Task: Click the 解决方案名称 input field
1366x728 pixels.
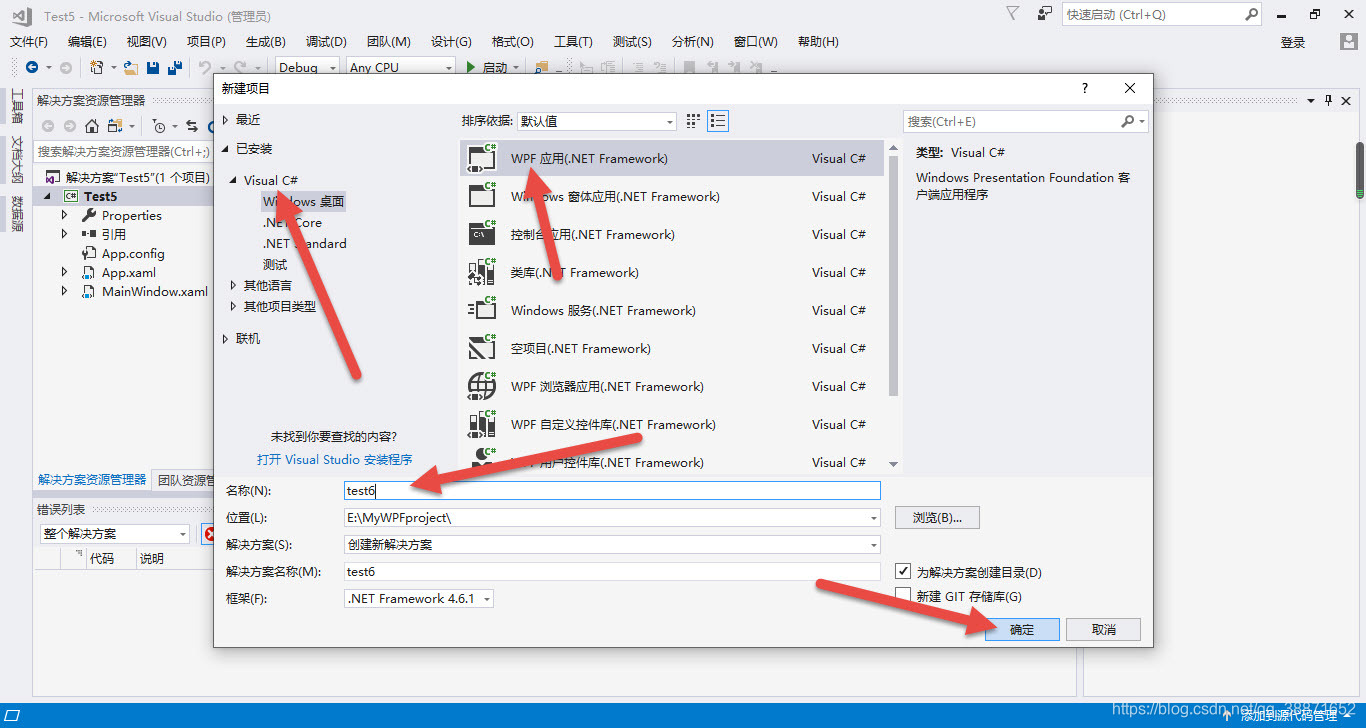Action: pyautogui.click(x=612, y=572)
